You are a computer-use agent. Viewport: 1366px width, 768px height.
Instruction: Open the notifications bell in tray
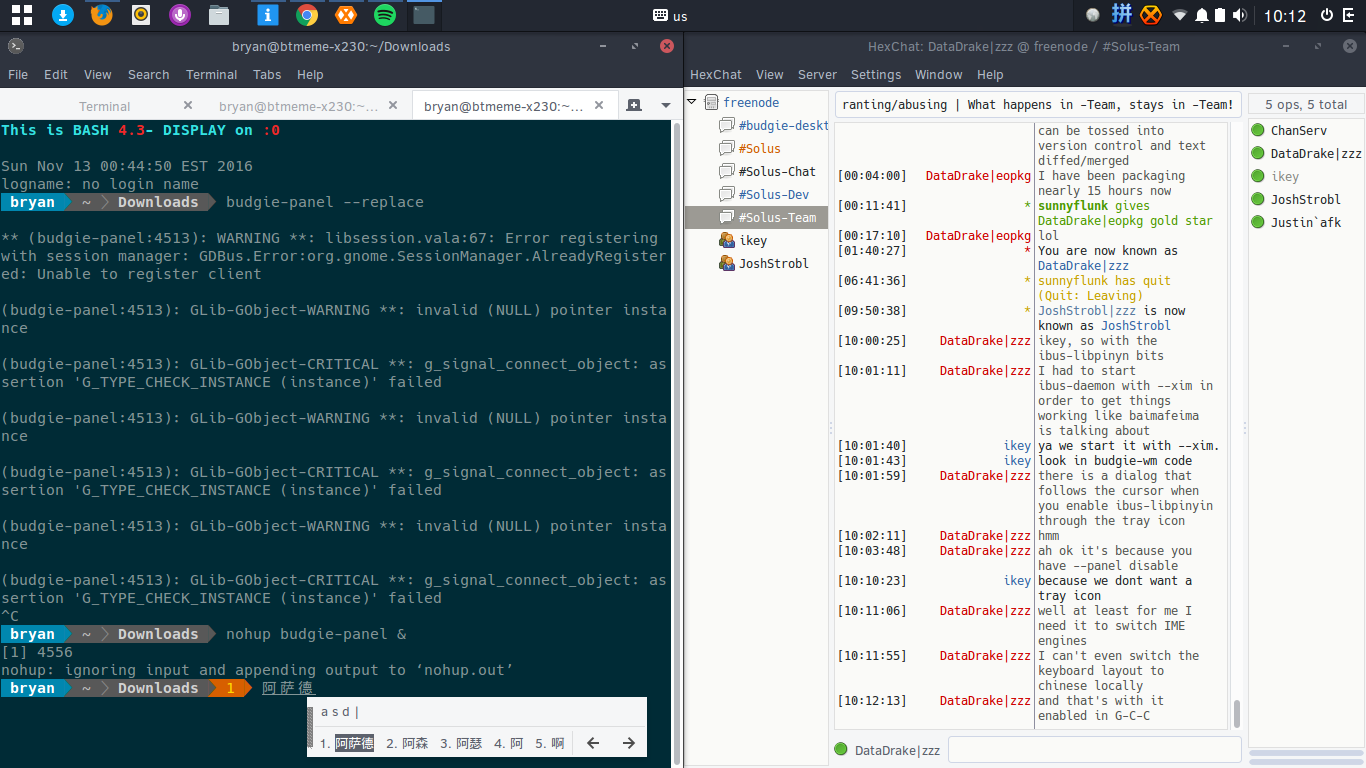[x=1202, y=15]
